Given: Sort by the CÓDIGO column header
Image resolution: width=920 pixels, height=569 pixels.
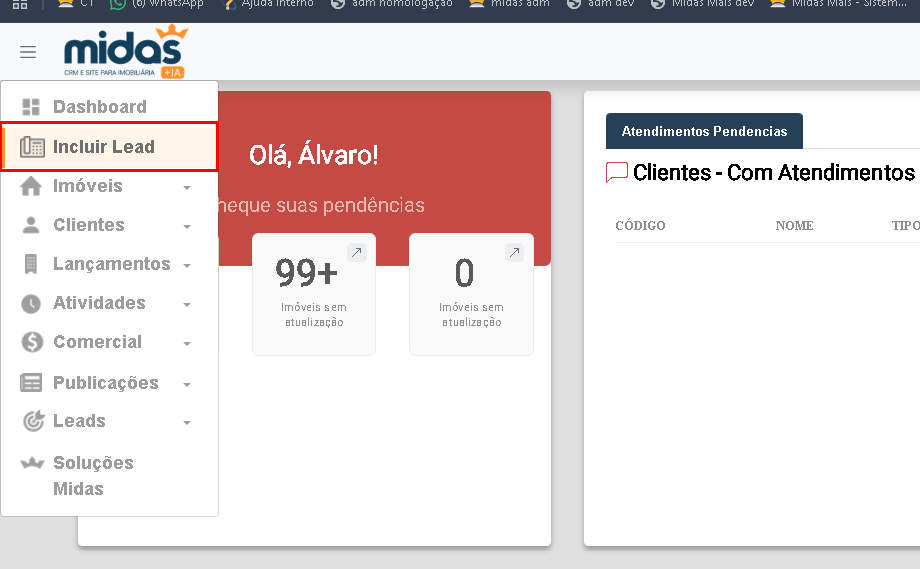Looking at the screenshot, I should click(640, 226).
